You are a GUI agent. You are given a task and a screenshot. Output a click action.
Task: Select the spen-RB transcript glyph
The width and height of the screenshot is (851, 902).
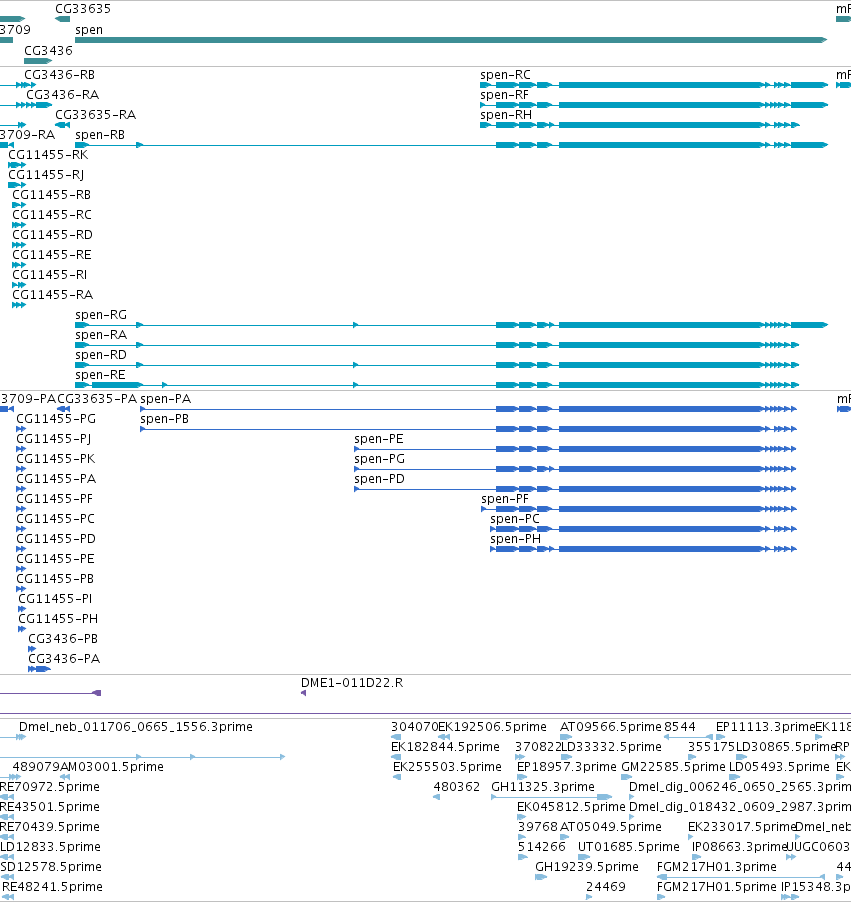[451, 145]
